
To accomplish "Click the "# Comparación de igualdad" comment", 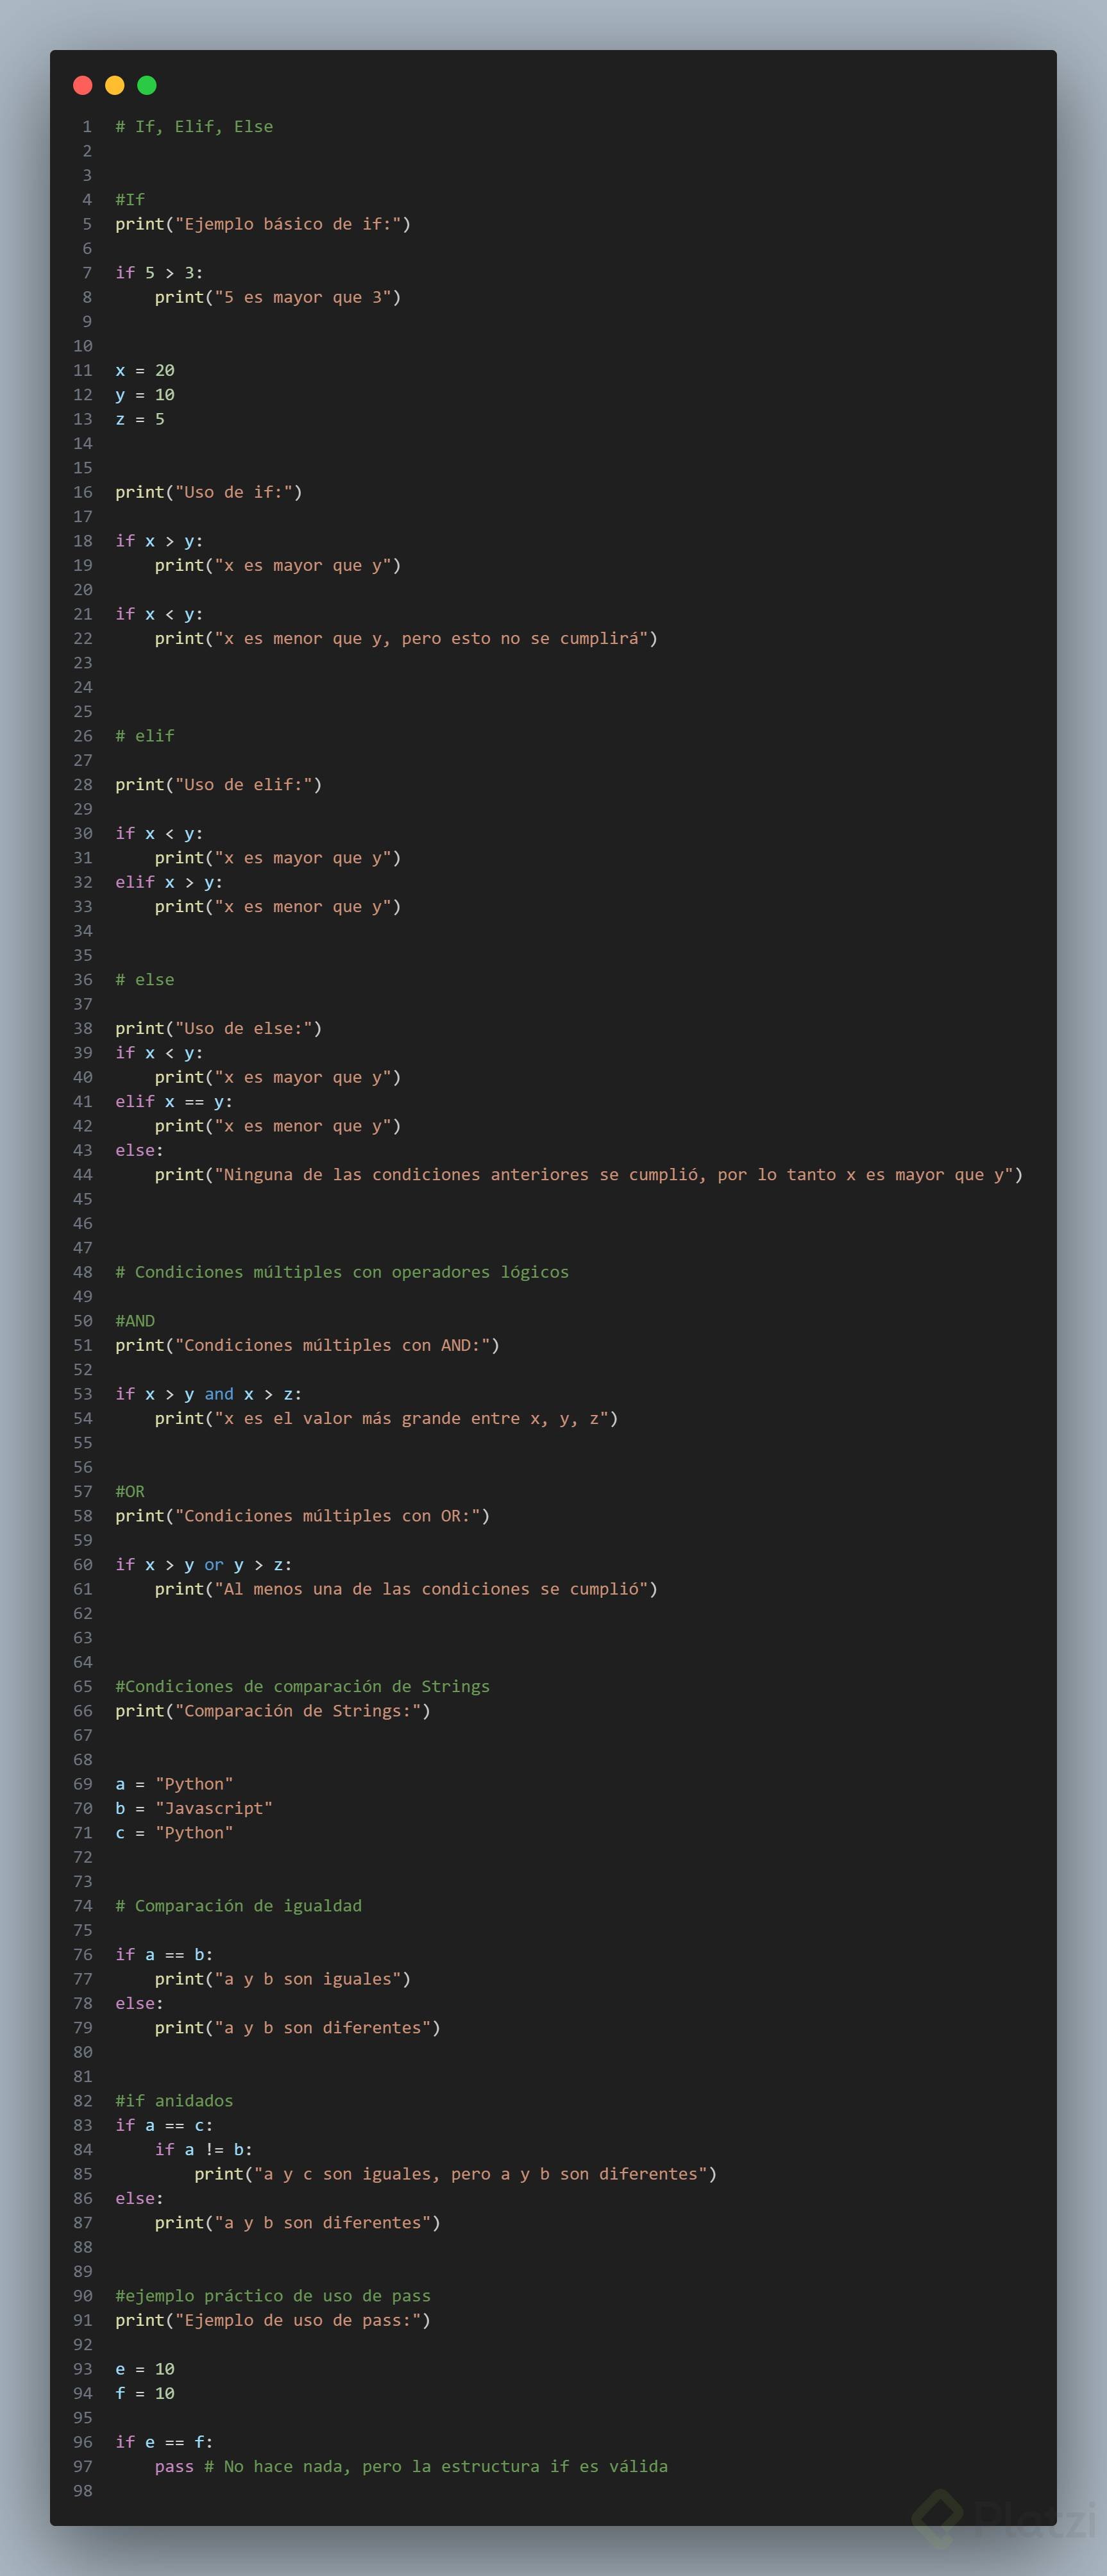I will (x=238, y=1906).
